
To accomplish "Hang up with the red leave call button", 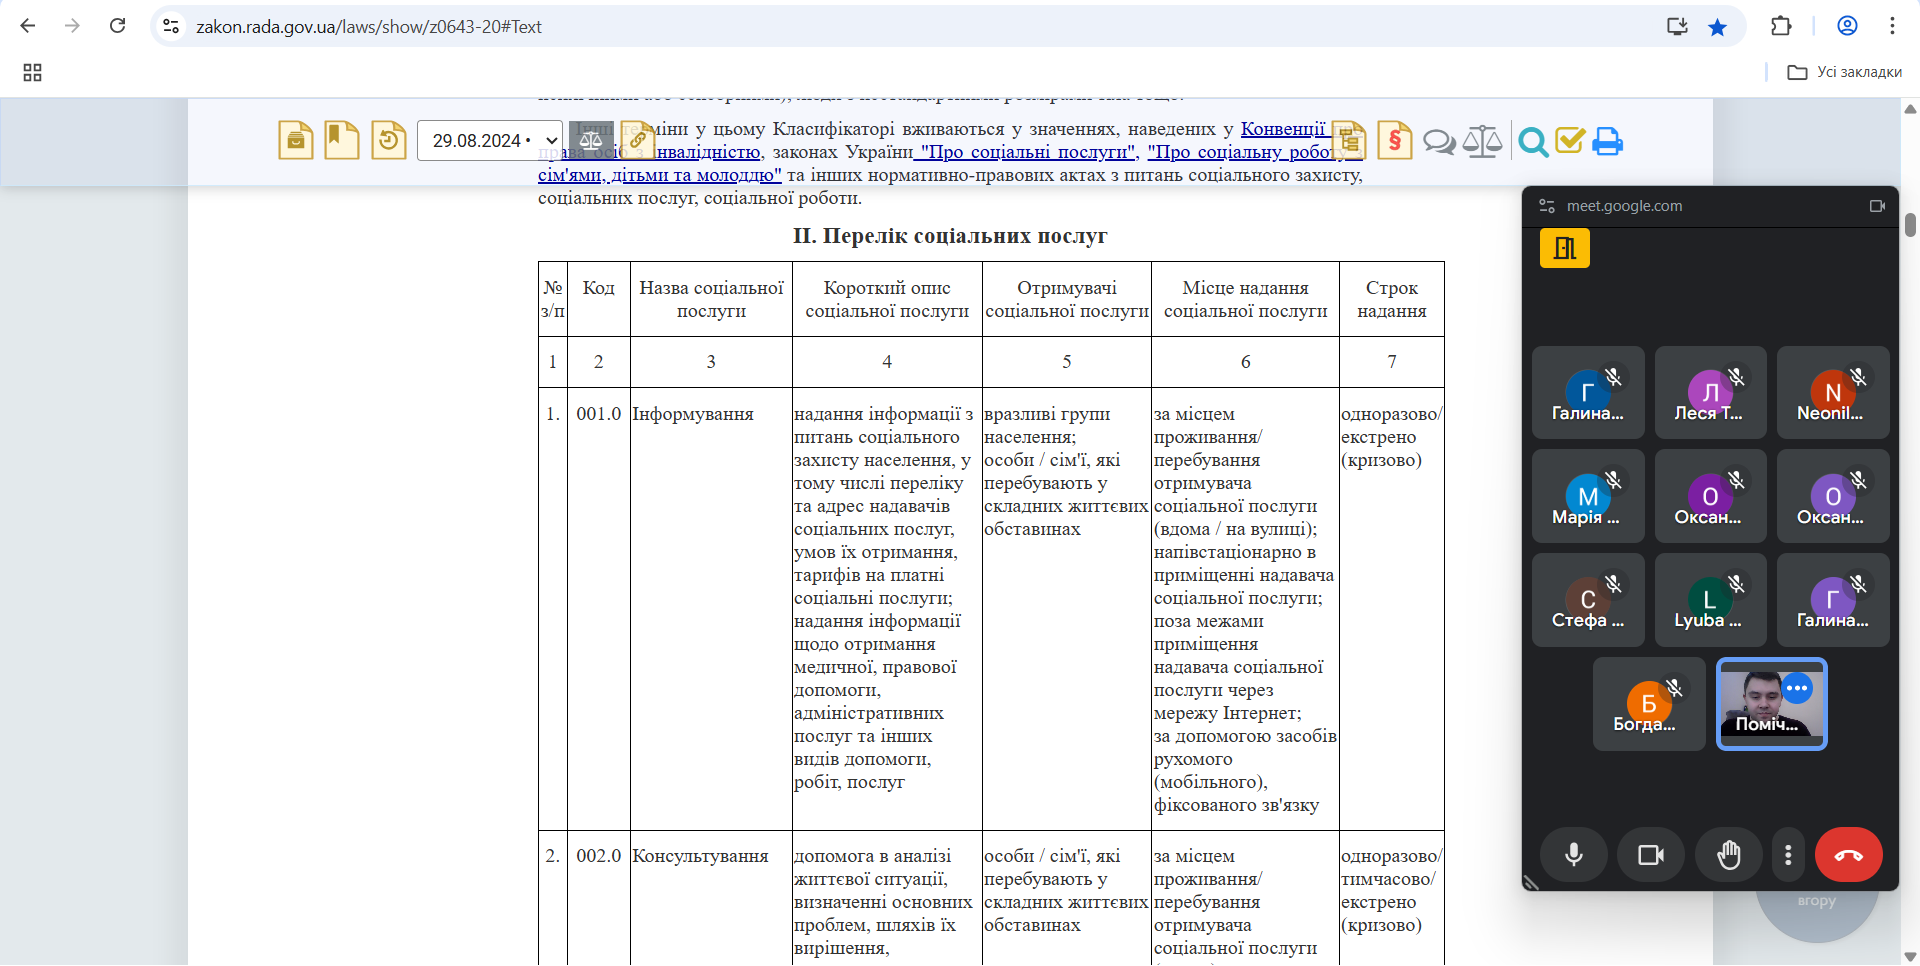I will tap(1848, 855).
